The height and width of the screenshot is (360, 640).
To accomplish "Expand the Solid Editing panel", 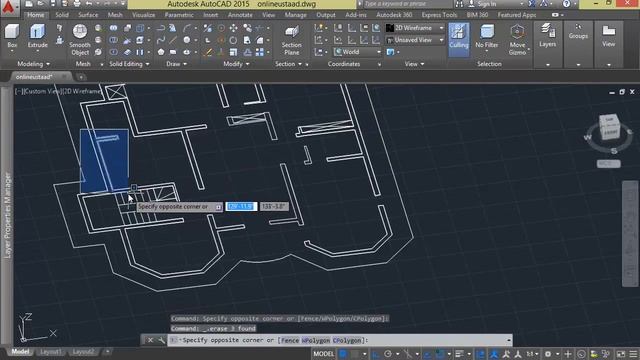I will (129, 64).
